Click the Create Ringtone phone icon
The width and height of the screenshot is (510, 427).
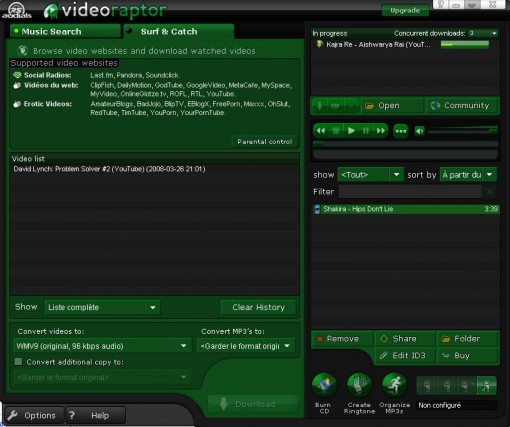[359, 385]
